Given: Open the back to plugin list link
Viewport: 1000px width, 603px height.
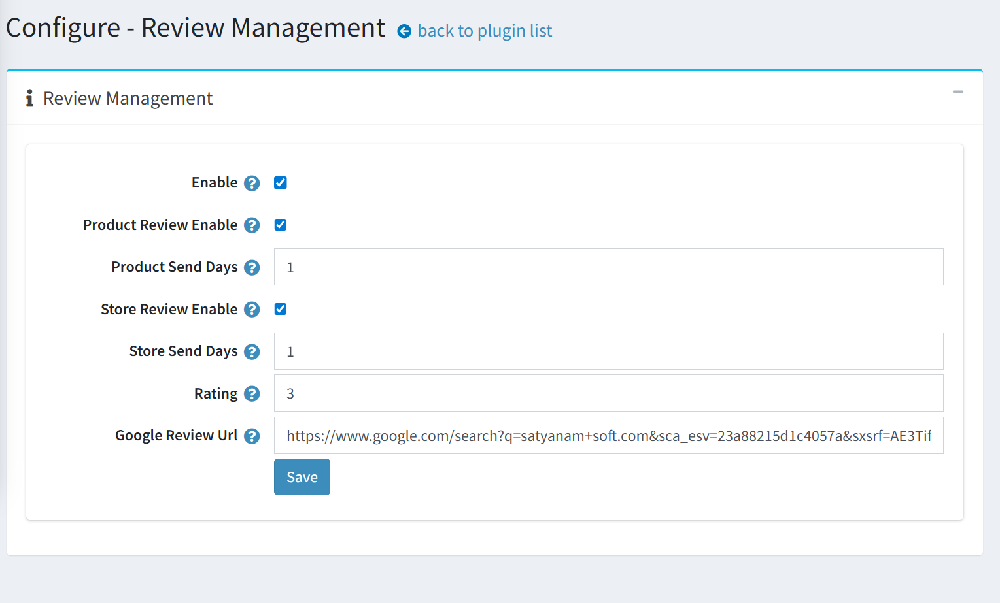Looking at the screenshot, I should (485, 31).
